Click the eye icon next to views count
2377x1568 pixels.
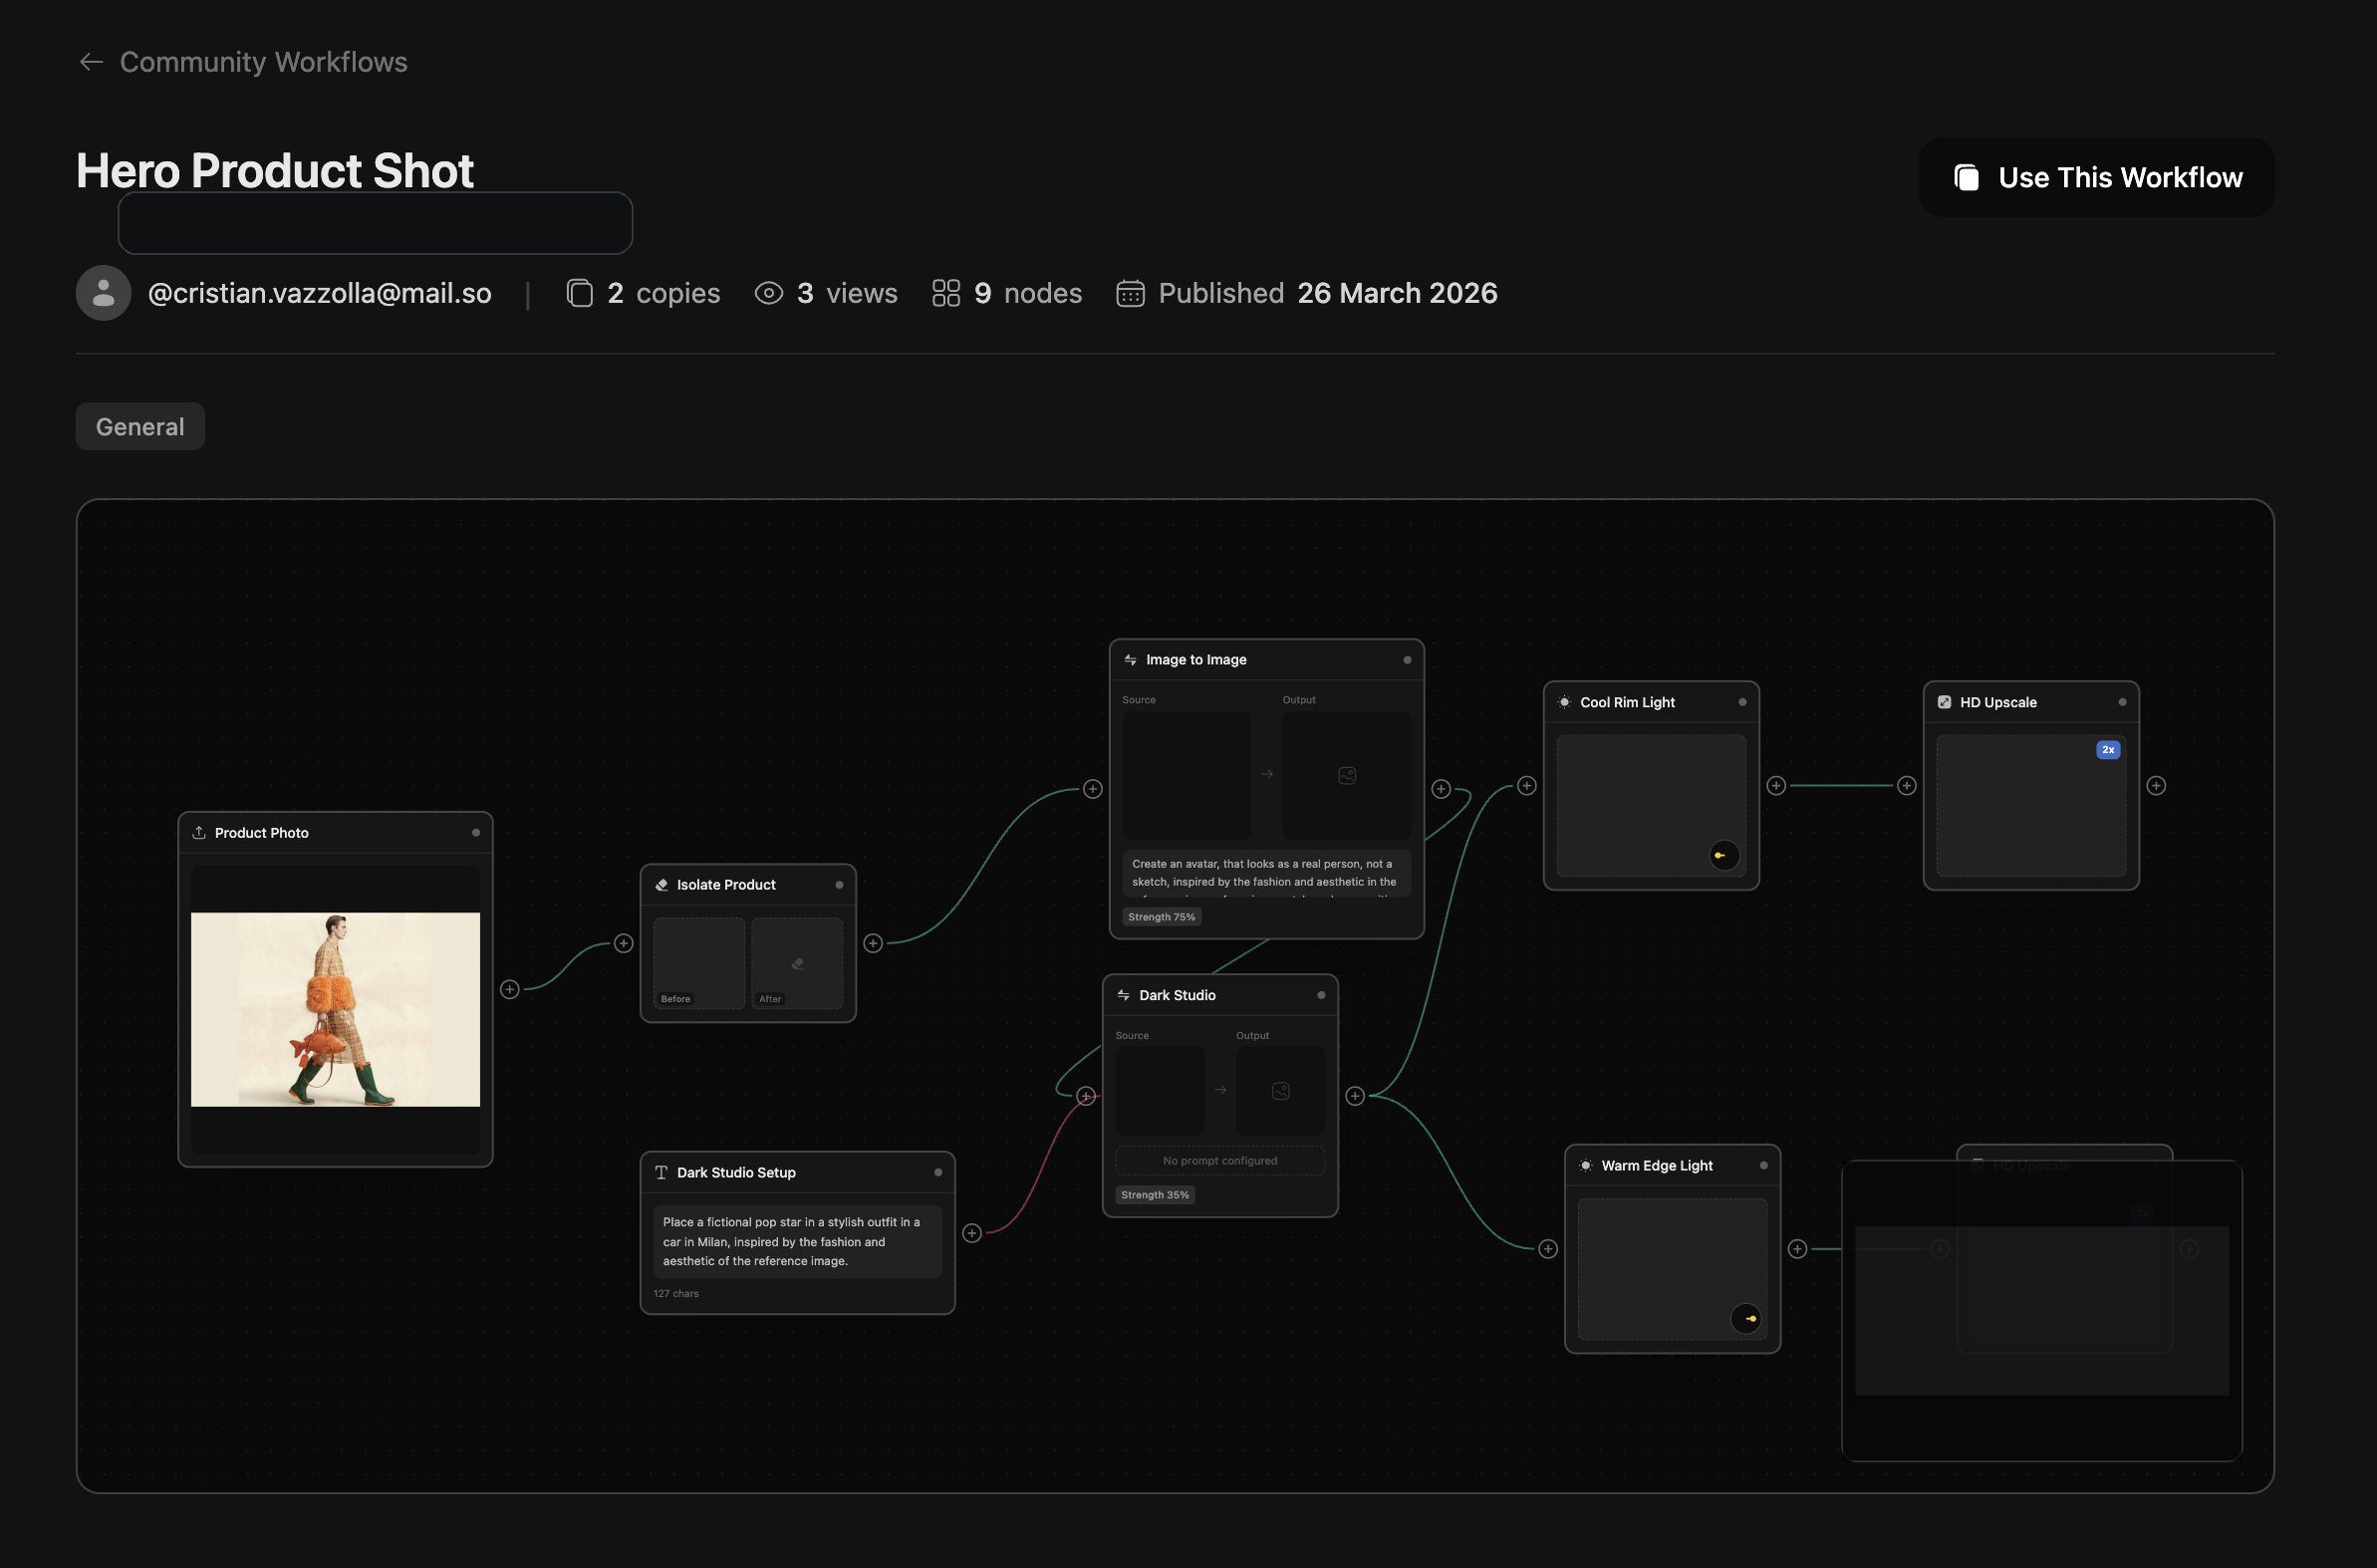coord(768,292)
